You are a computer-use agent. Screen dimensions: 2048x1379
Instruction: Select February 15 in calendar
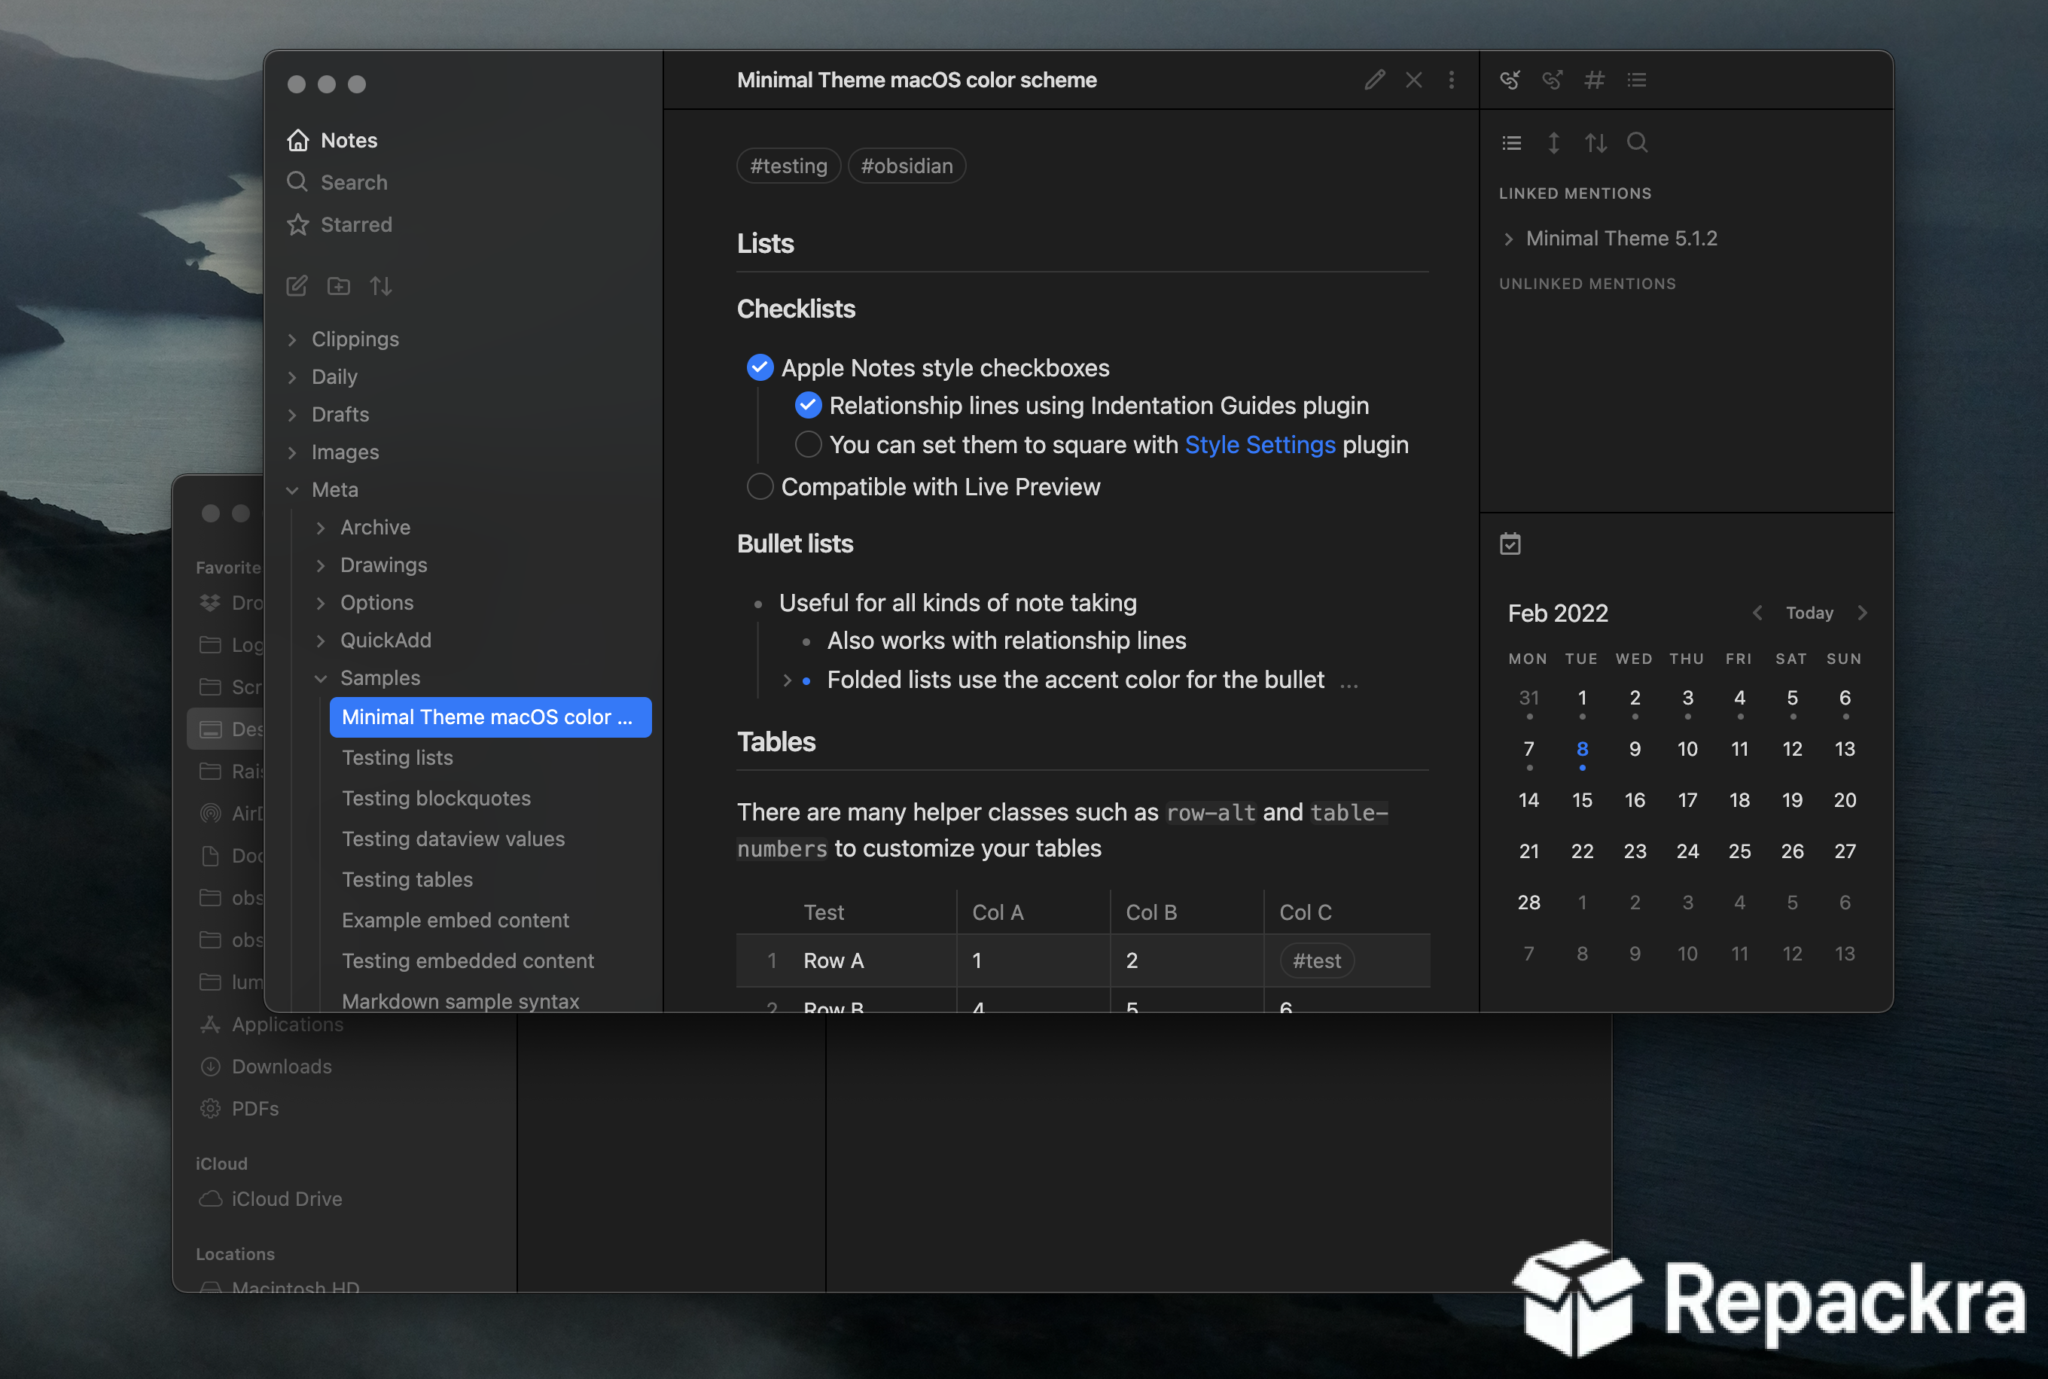pos(1582,800)
